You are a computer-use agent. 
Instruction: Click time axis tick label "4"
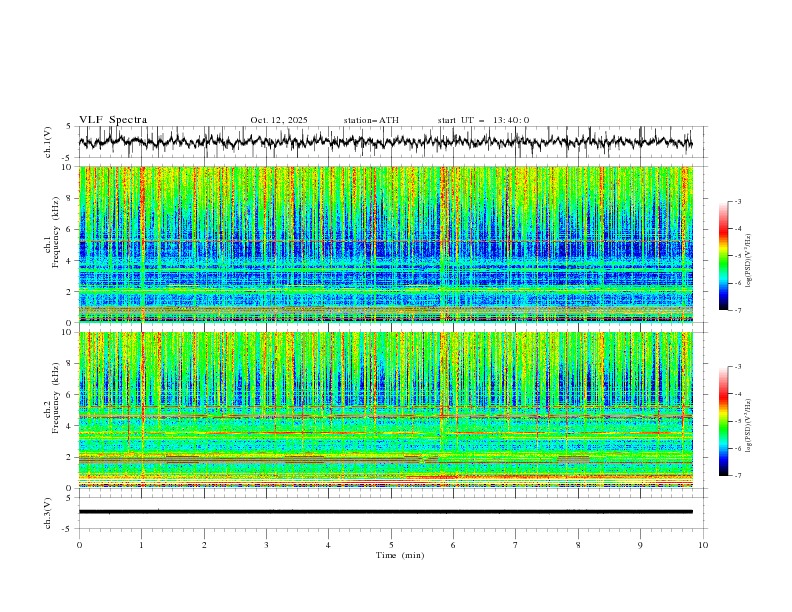329,545
